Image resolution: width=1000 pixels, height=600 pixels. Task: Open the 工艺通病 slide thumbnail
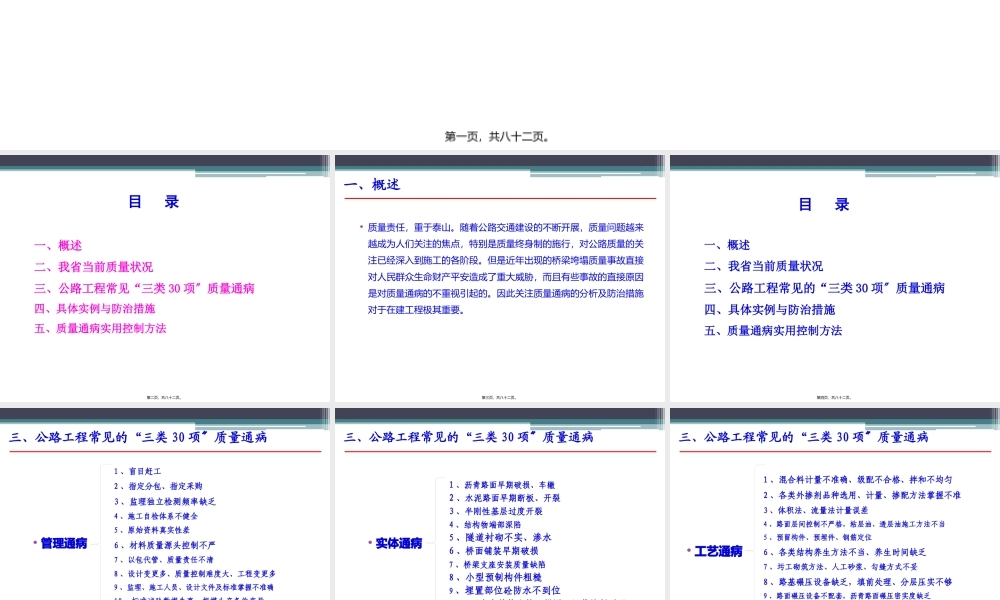(835, 504)
